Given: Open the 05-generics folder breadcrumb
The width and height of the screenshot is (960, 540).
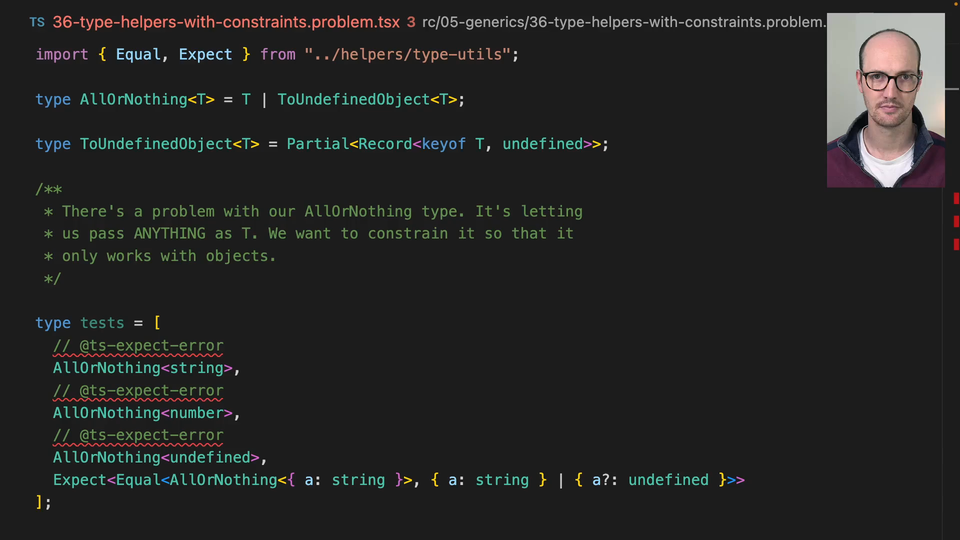Looking at the screenshot, I should pyautogui.click(x=468, y=22).
